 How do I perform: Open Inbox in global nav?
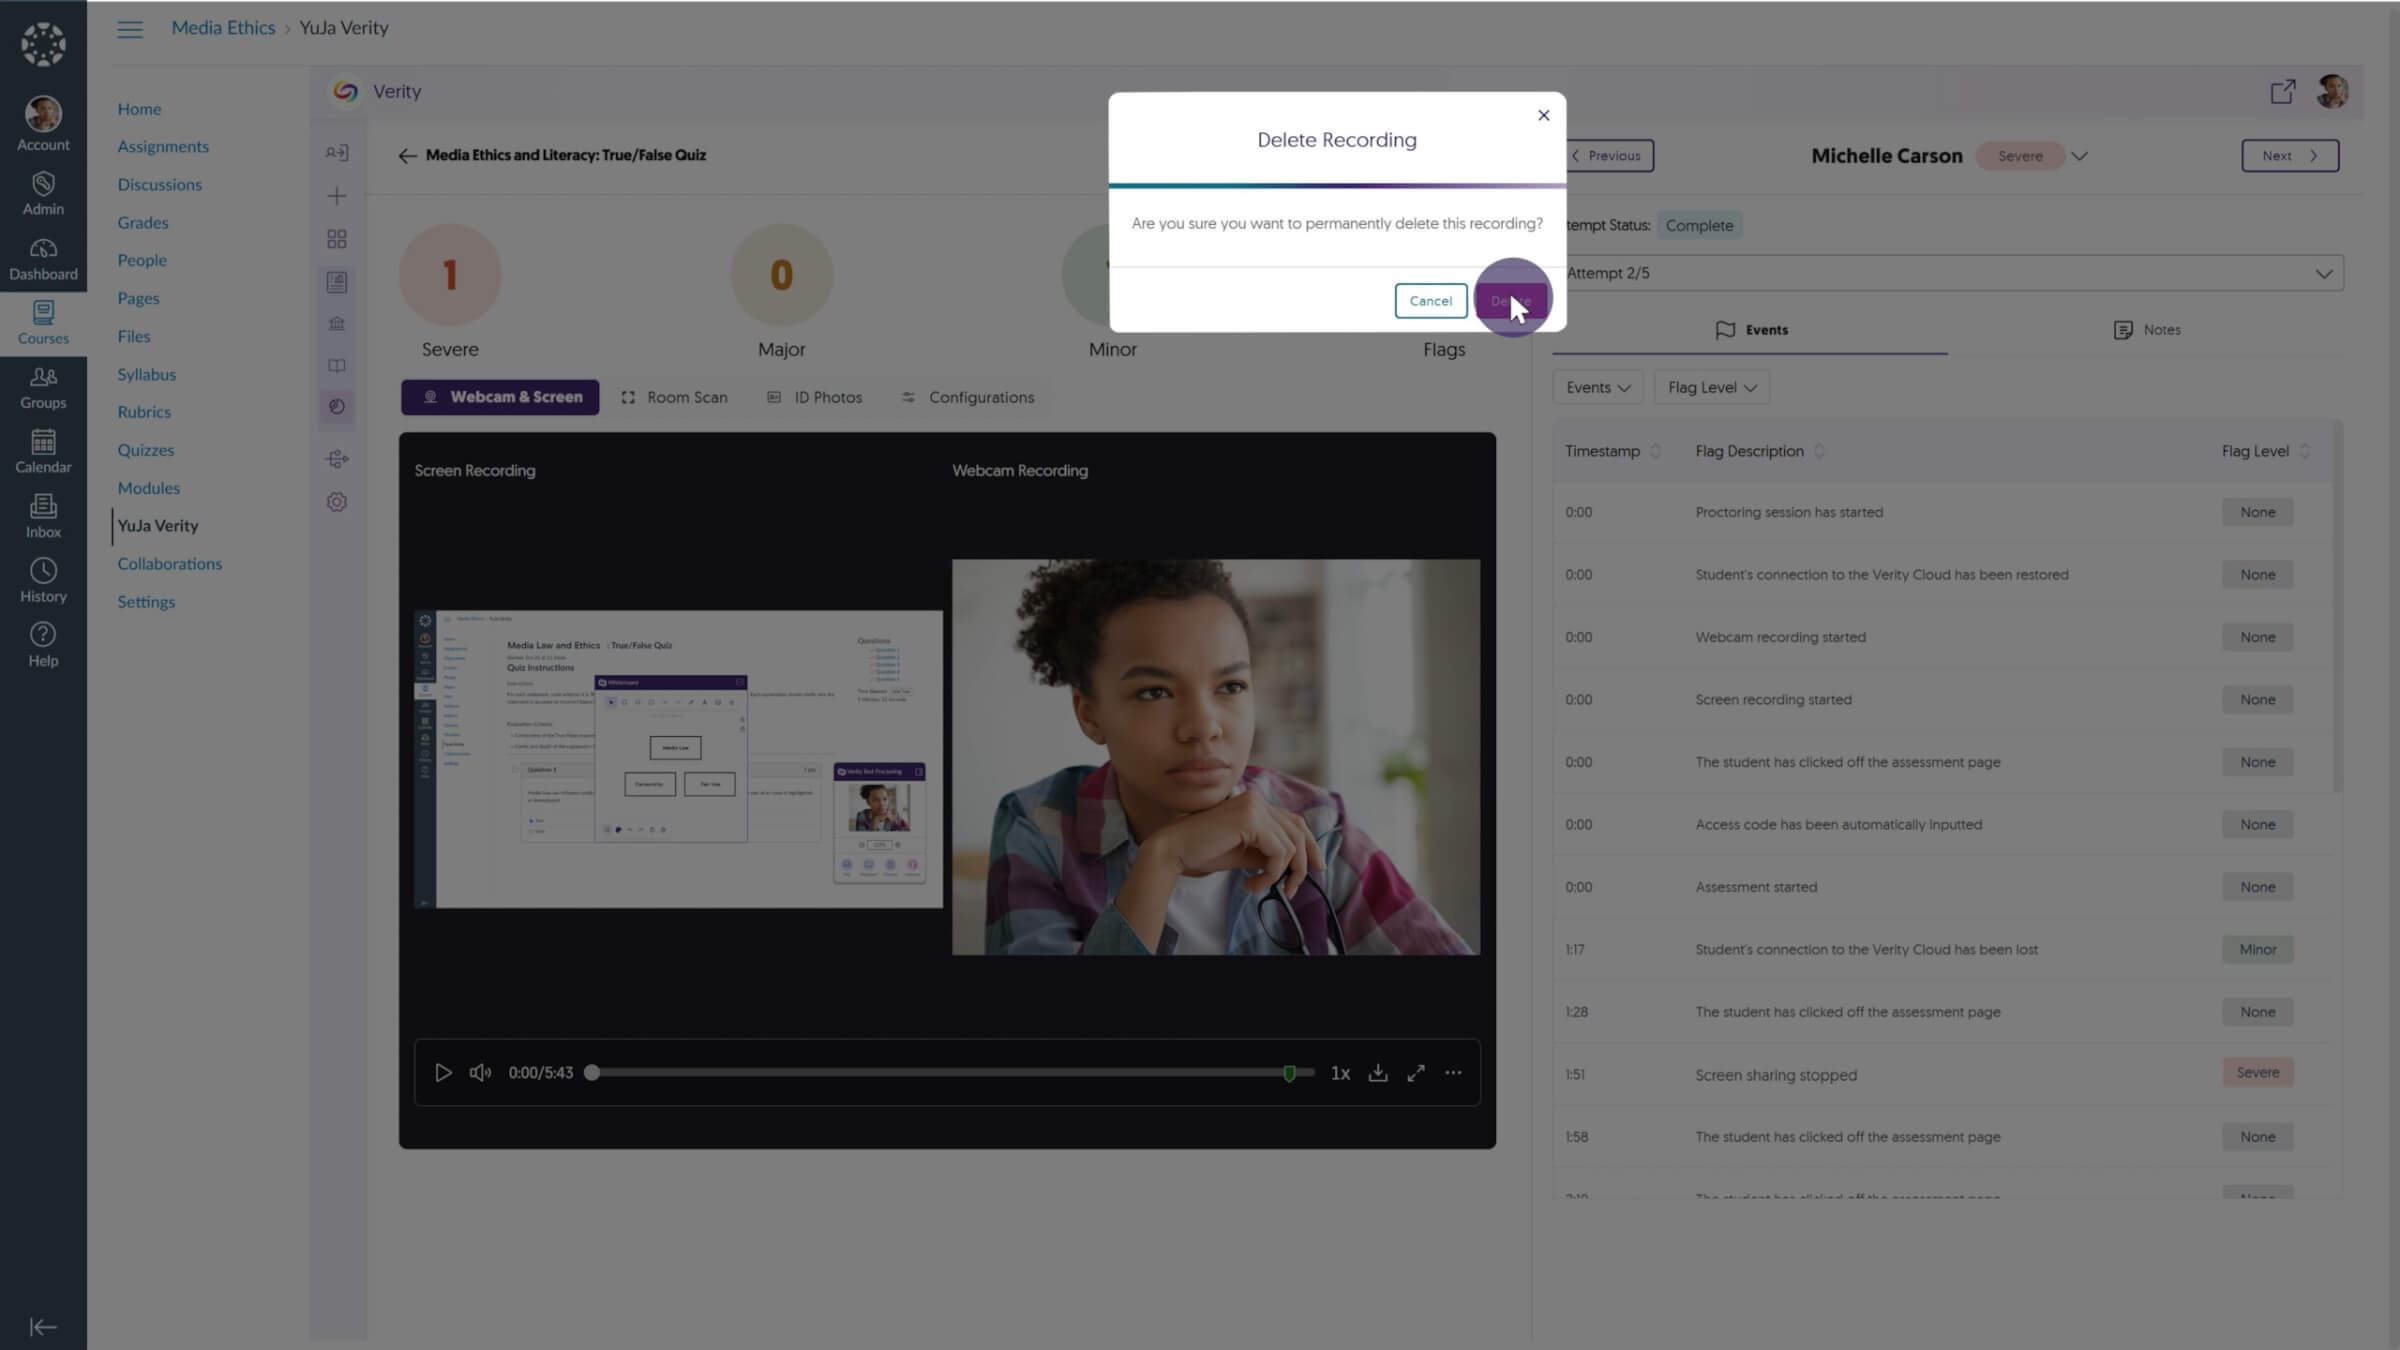pos(43,517)
